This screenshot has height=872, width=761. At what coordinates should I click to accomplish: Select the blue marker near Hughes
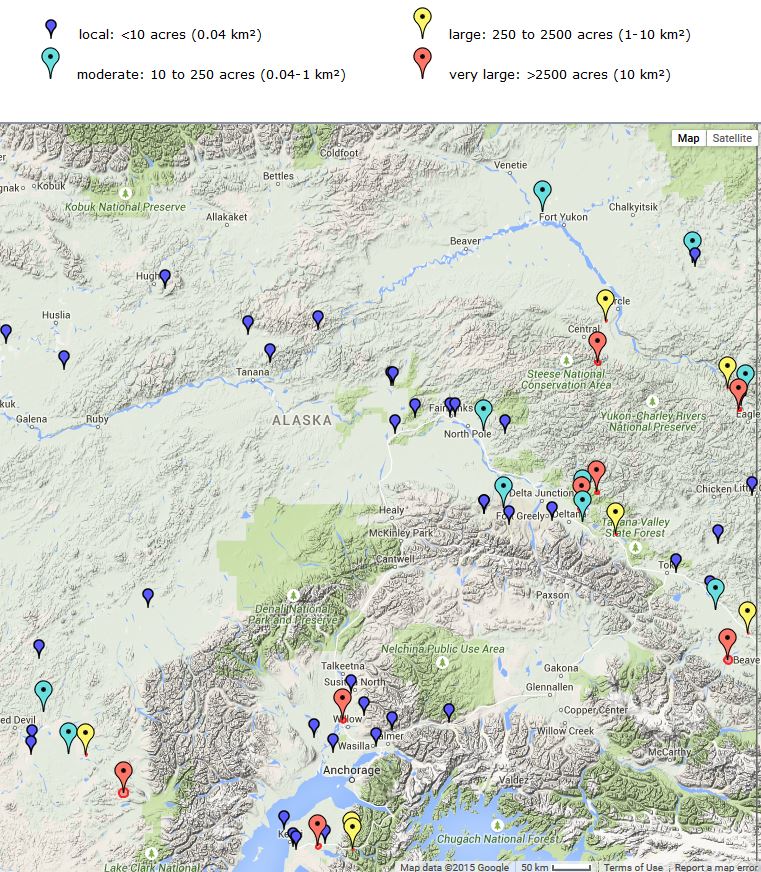[x=165, y=277]
